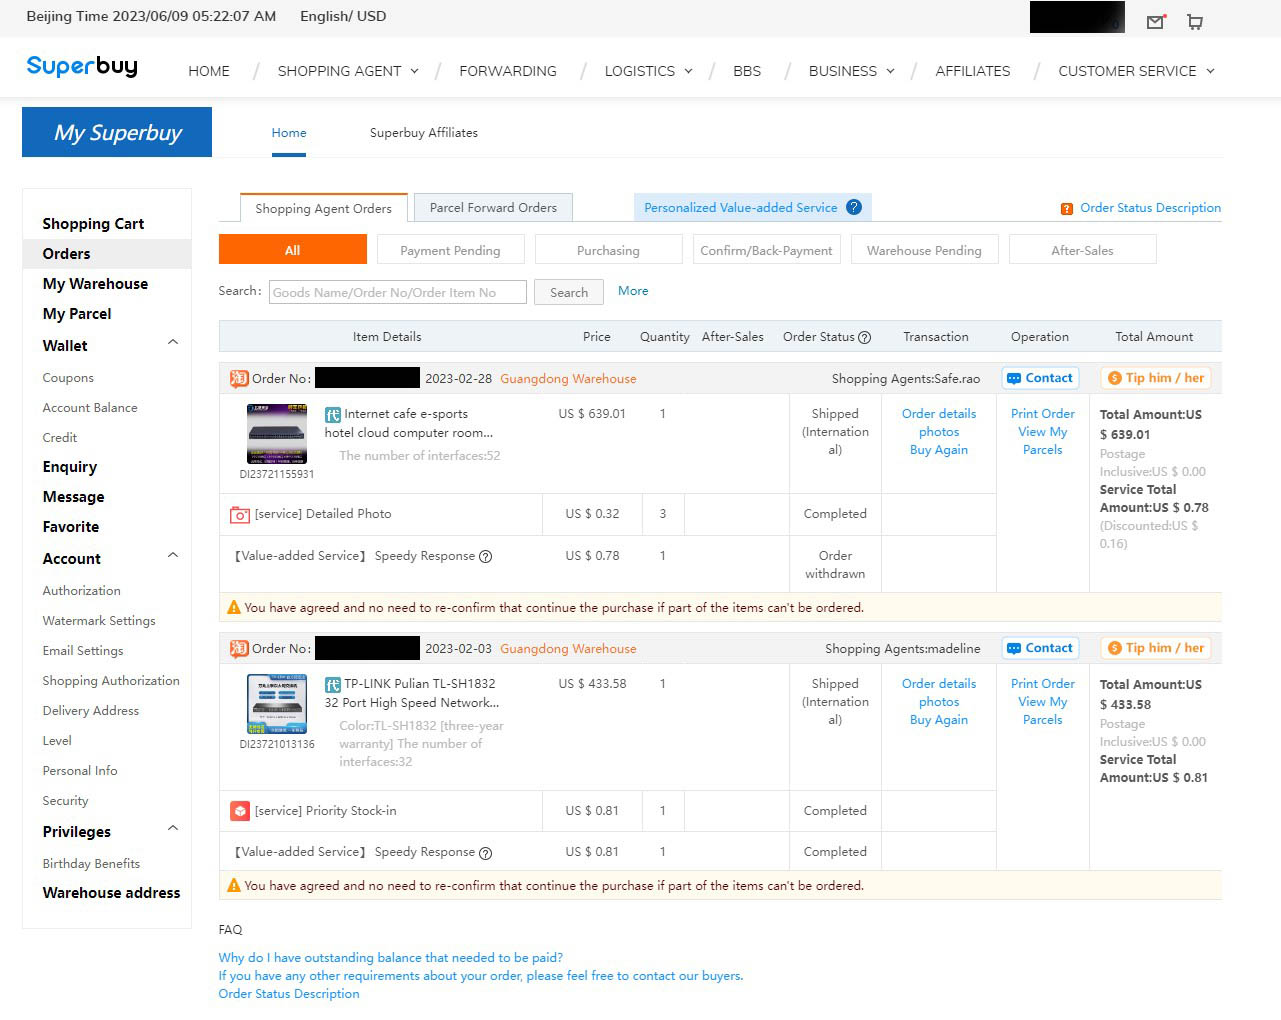Collapse the Privileges section in sidebar

click(173, 829)
